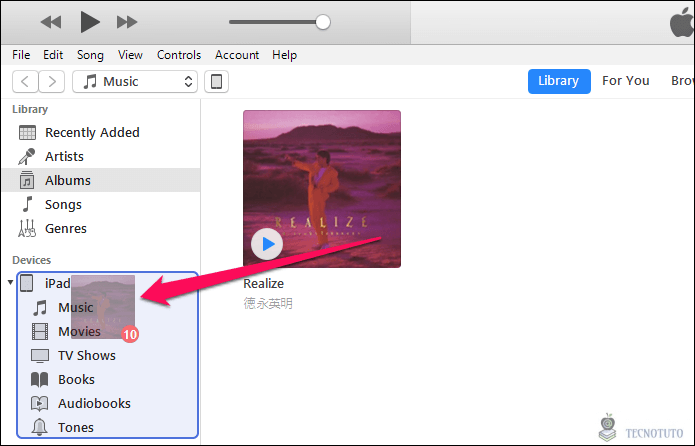Open the Song menu

90,55
